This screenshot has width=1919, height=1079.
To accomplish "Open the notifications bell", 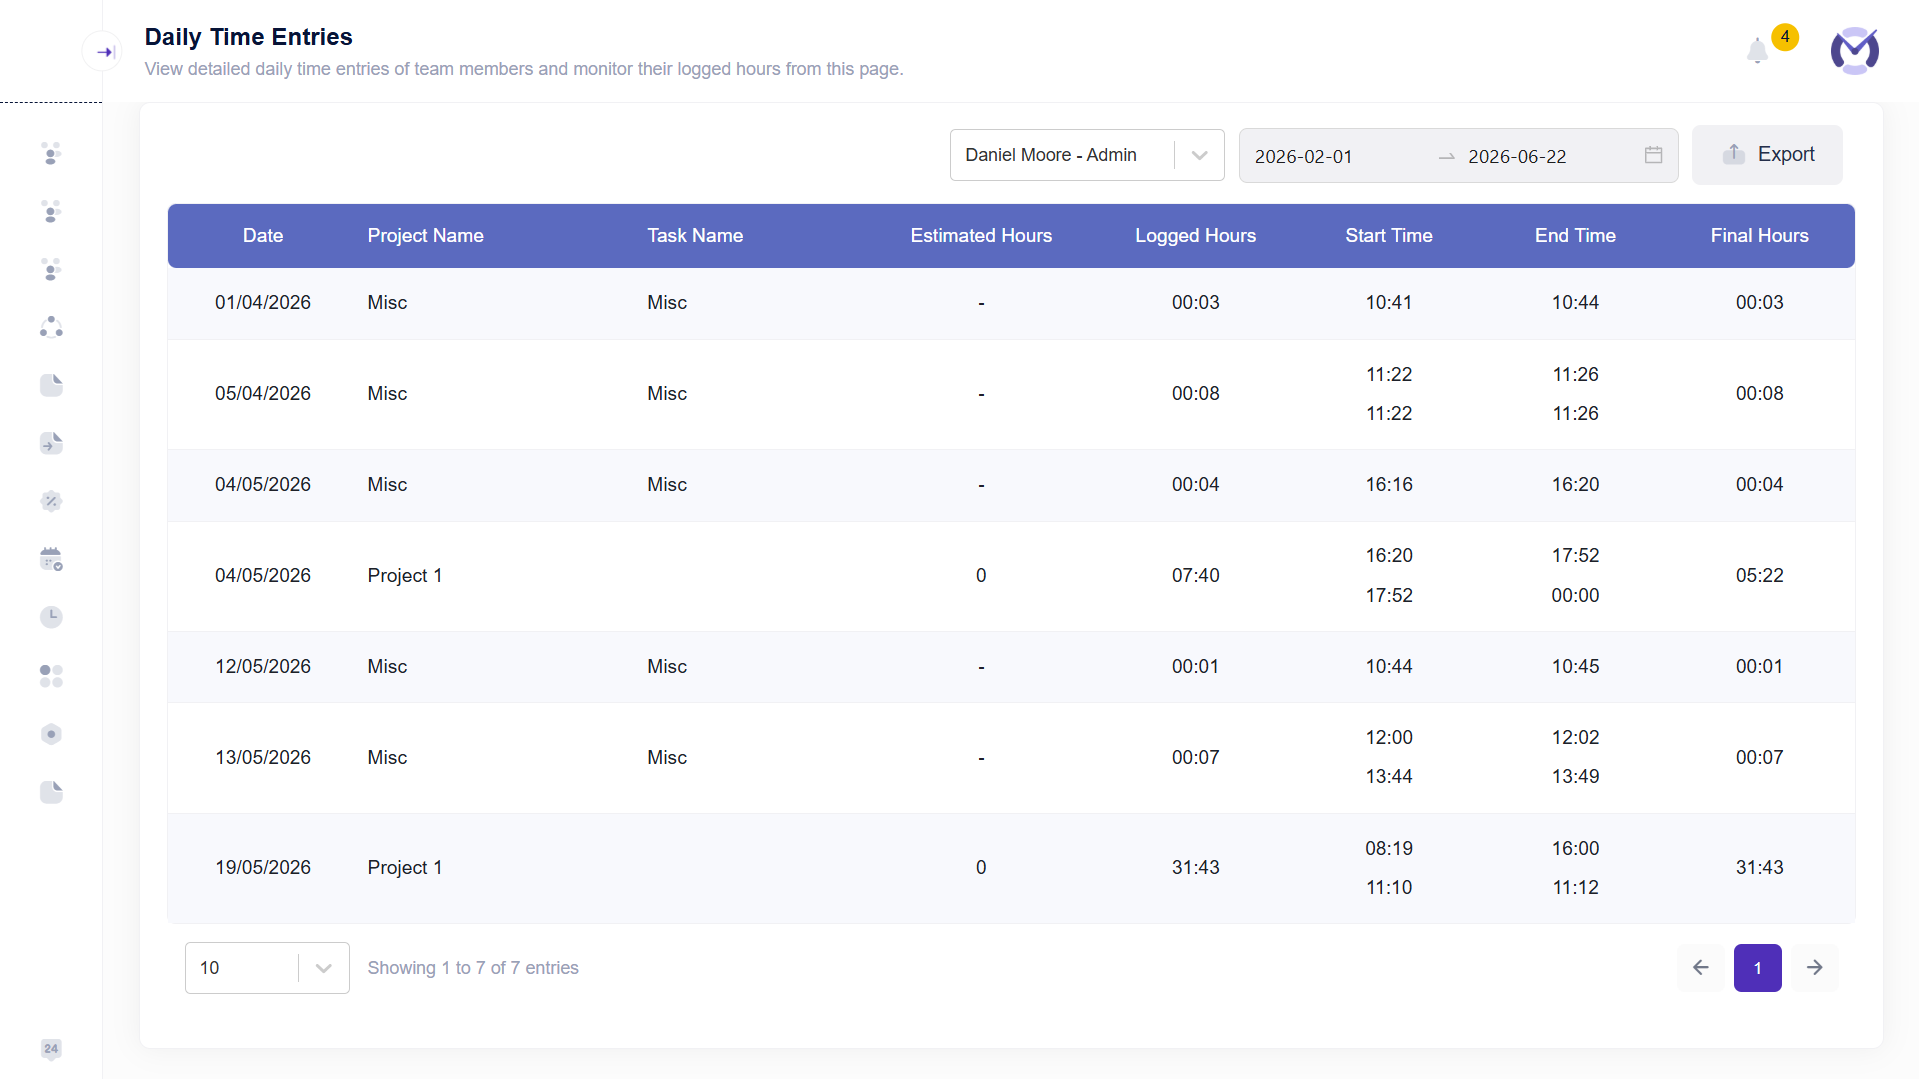I will 1757,51.
